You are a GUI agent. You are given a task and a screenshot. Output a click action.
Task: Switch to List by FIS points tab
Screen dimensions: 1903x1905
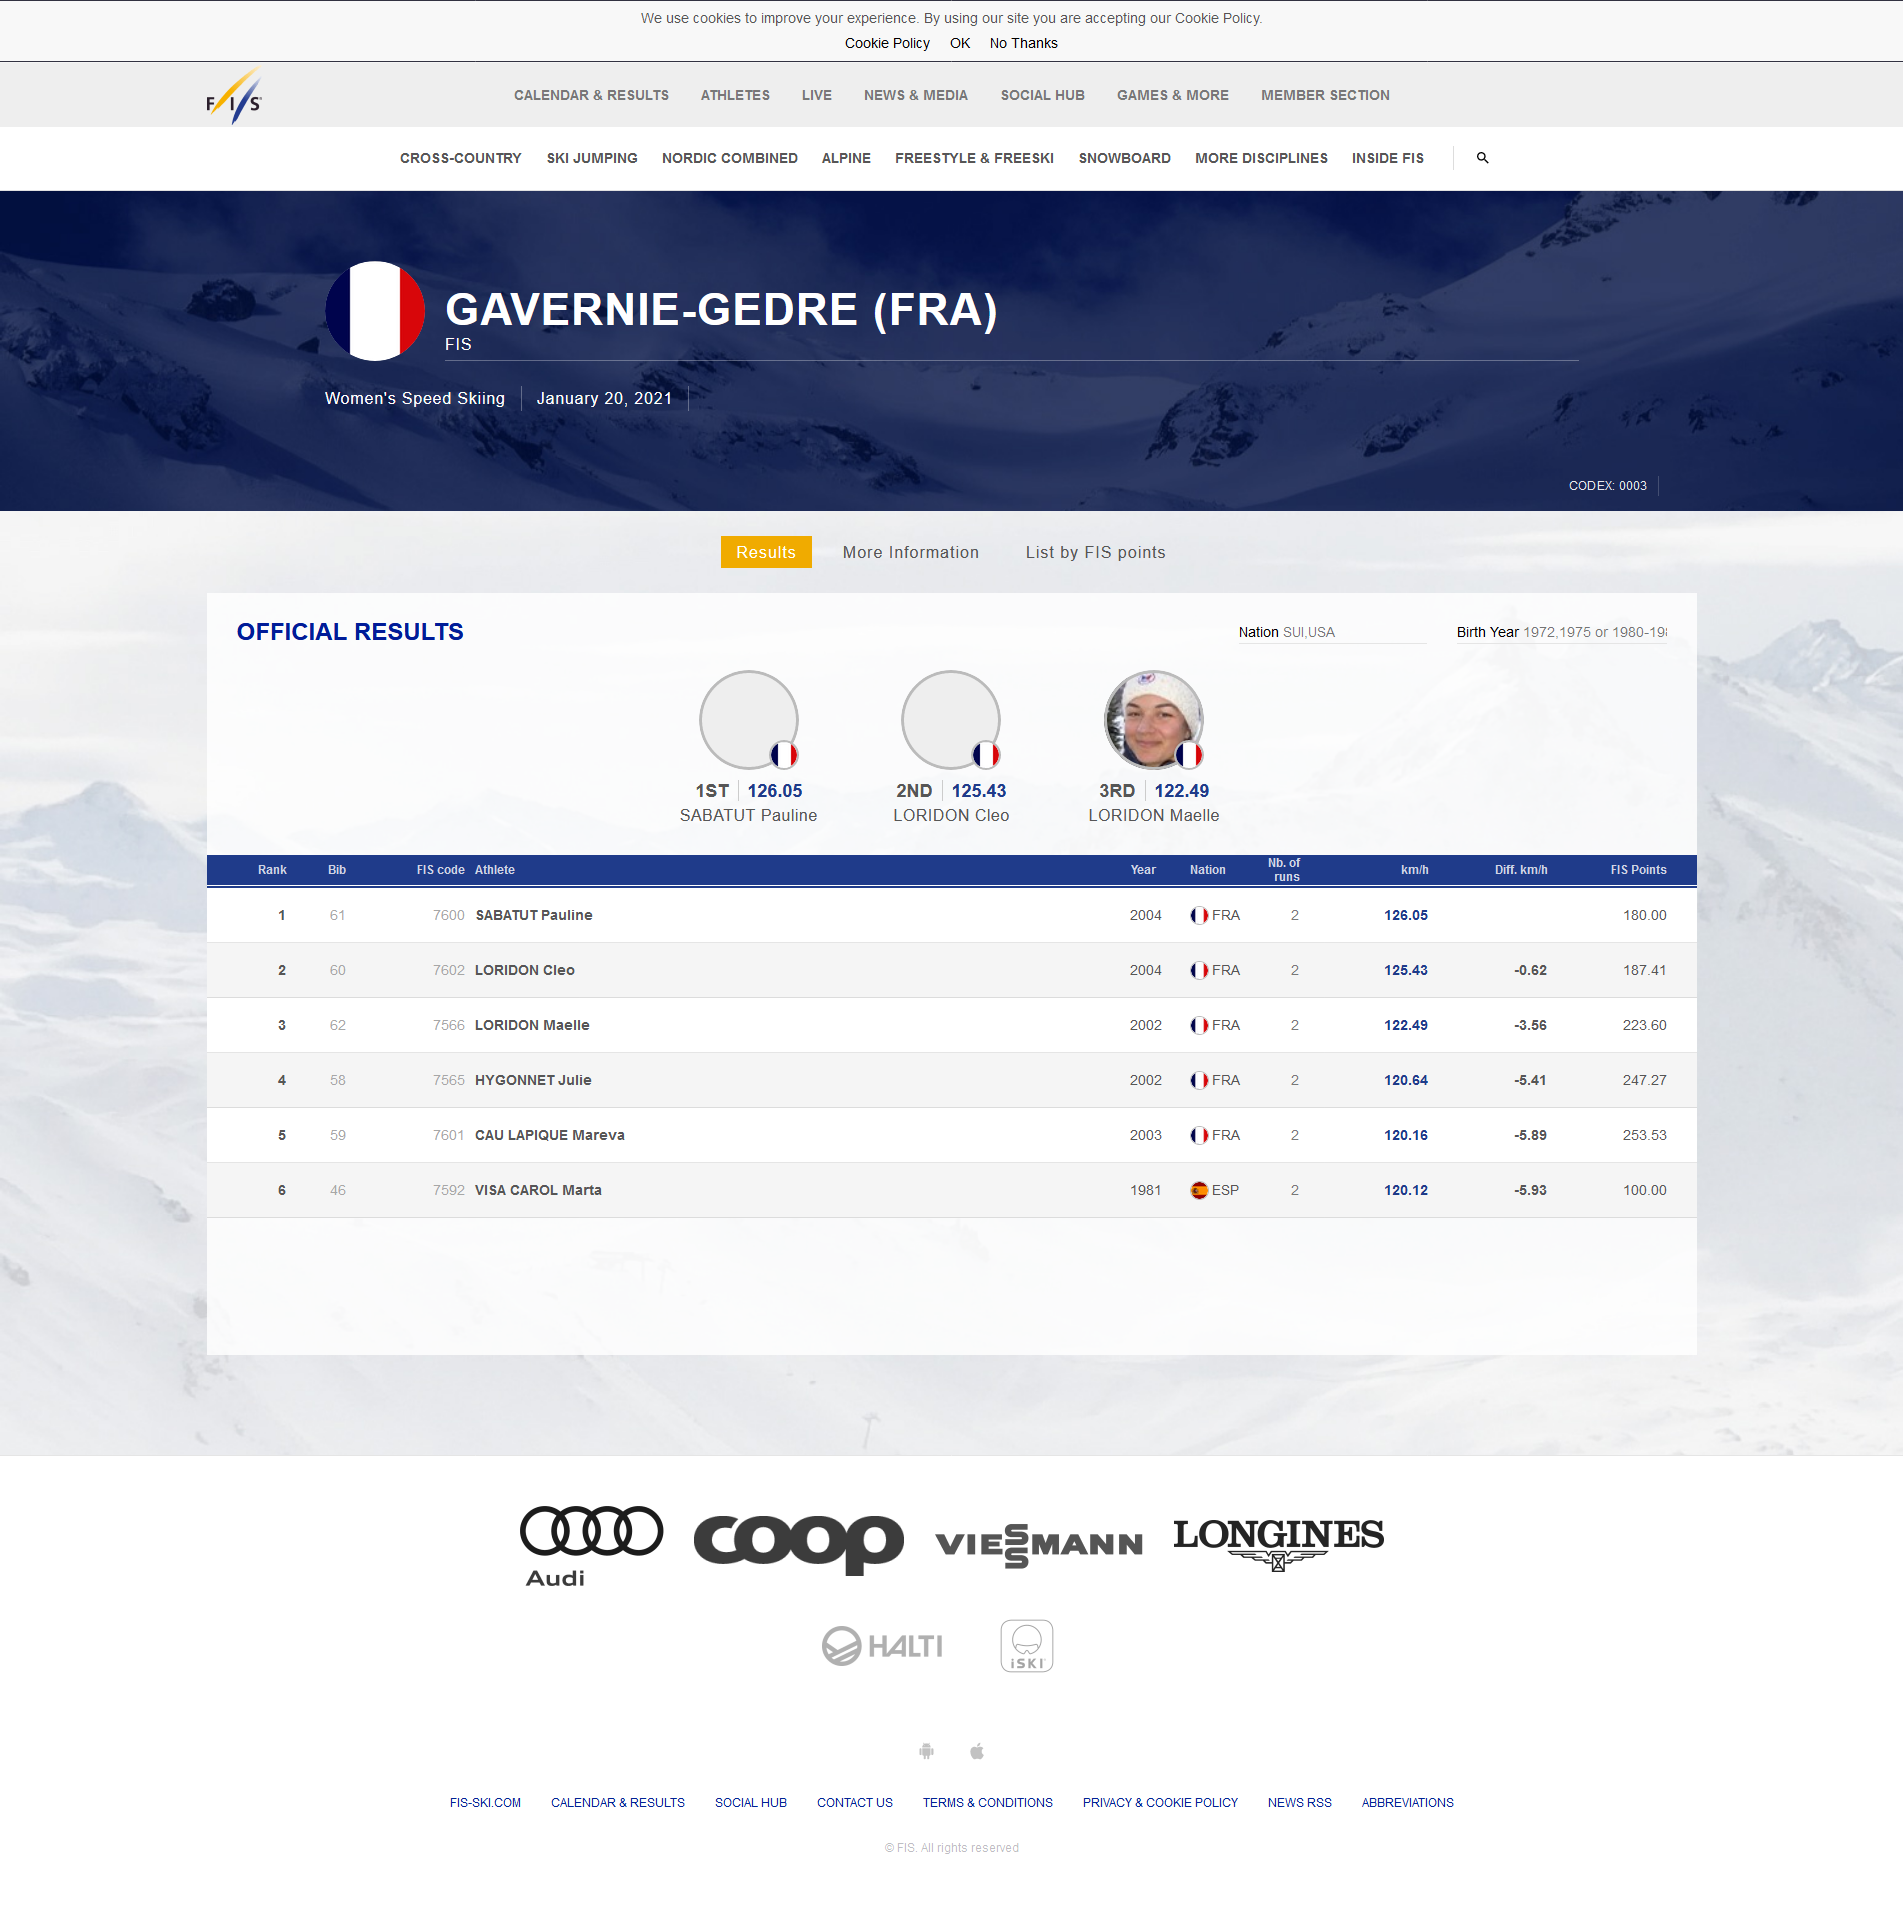click(1095, 552)
